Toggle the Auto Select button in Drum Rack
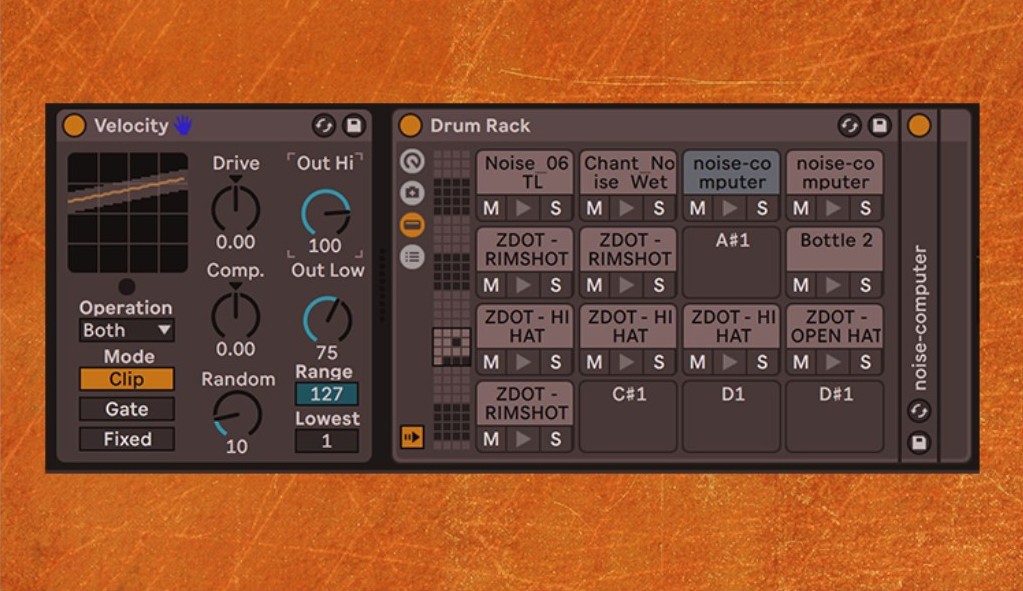The width and height of the screenshot is (1023, 591). [412, 436]
